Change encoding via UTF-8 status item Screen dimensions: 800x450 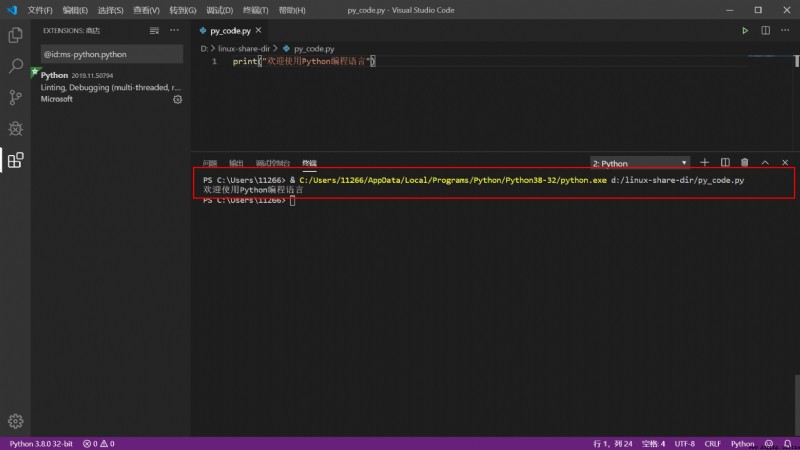click(x=685, y=444)
